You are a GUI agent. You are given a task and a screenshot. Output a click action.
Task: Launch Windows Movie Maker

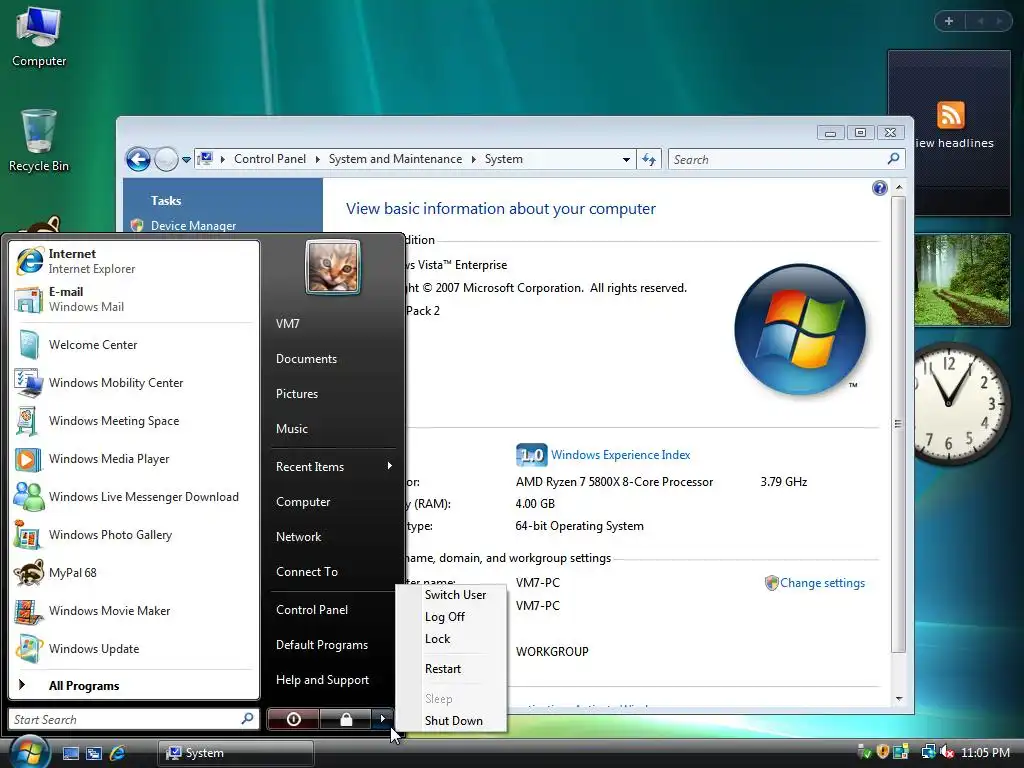(134, 611)
